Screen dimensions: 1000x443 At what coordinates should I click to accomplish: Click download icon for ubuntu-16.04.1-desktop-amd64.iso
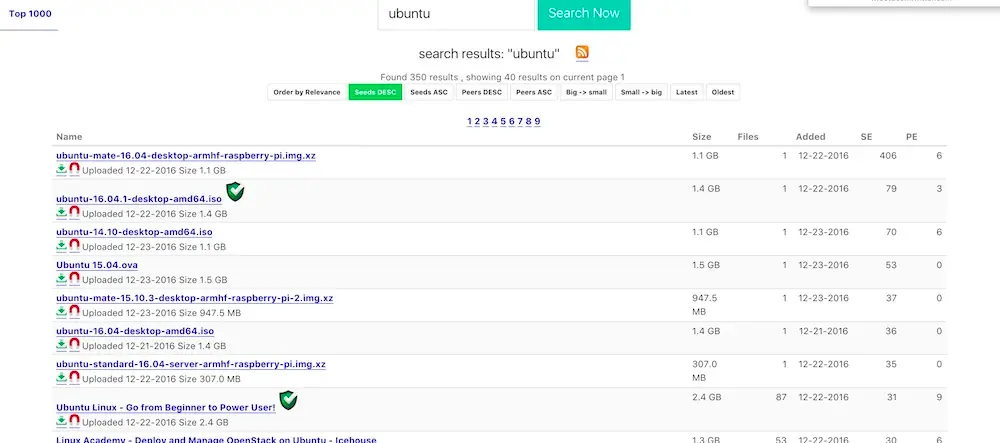coord(61,212)
